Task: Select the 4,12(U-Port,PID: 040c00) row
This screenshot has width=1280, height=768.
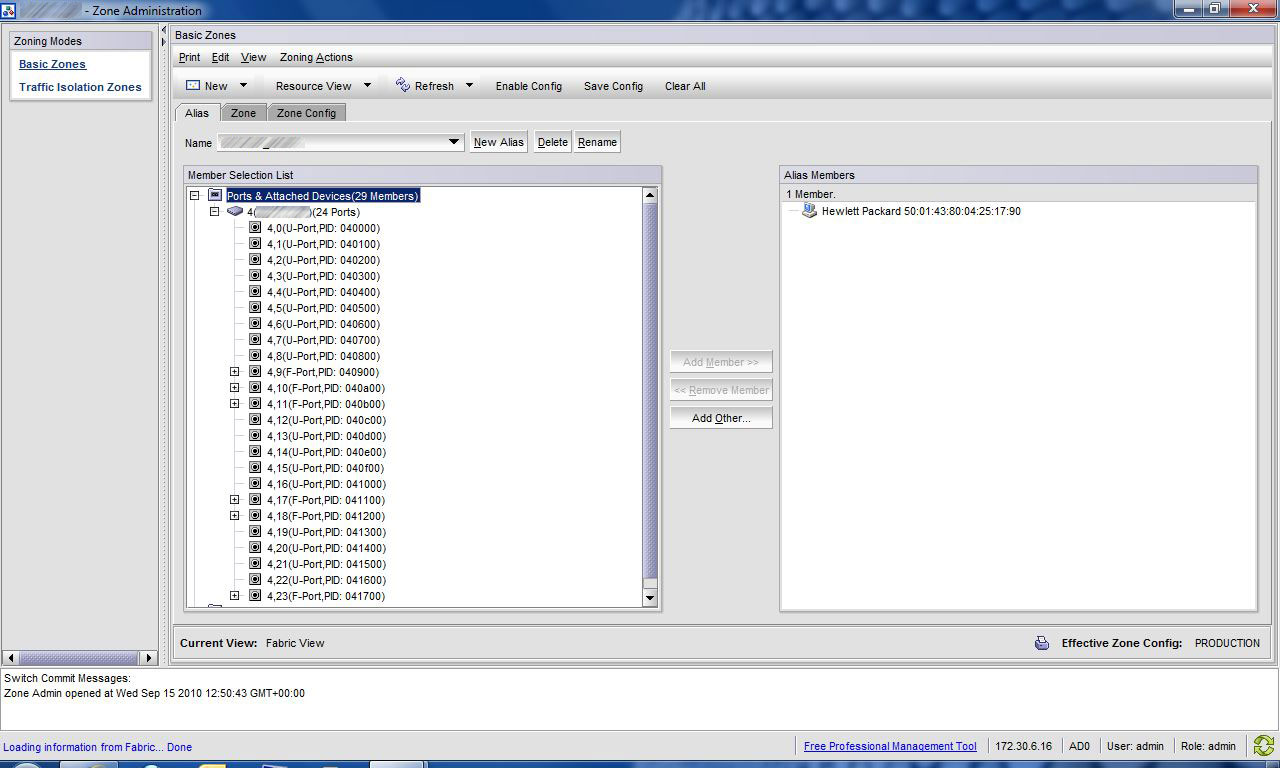Action: tap(326, 420)
